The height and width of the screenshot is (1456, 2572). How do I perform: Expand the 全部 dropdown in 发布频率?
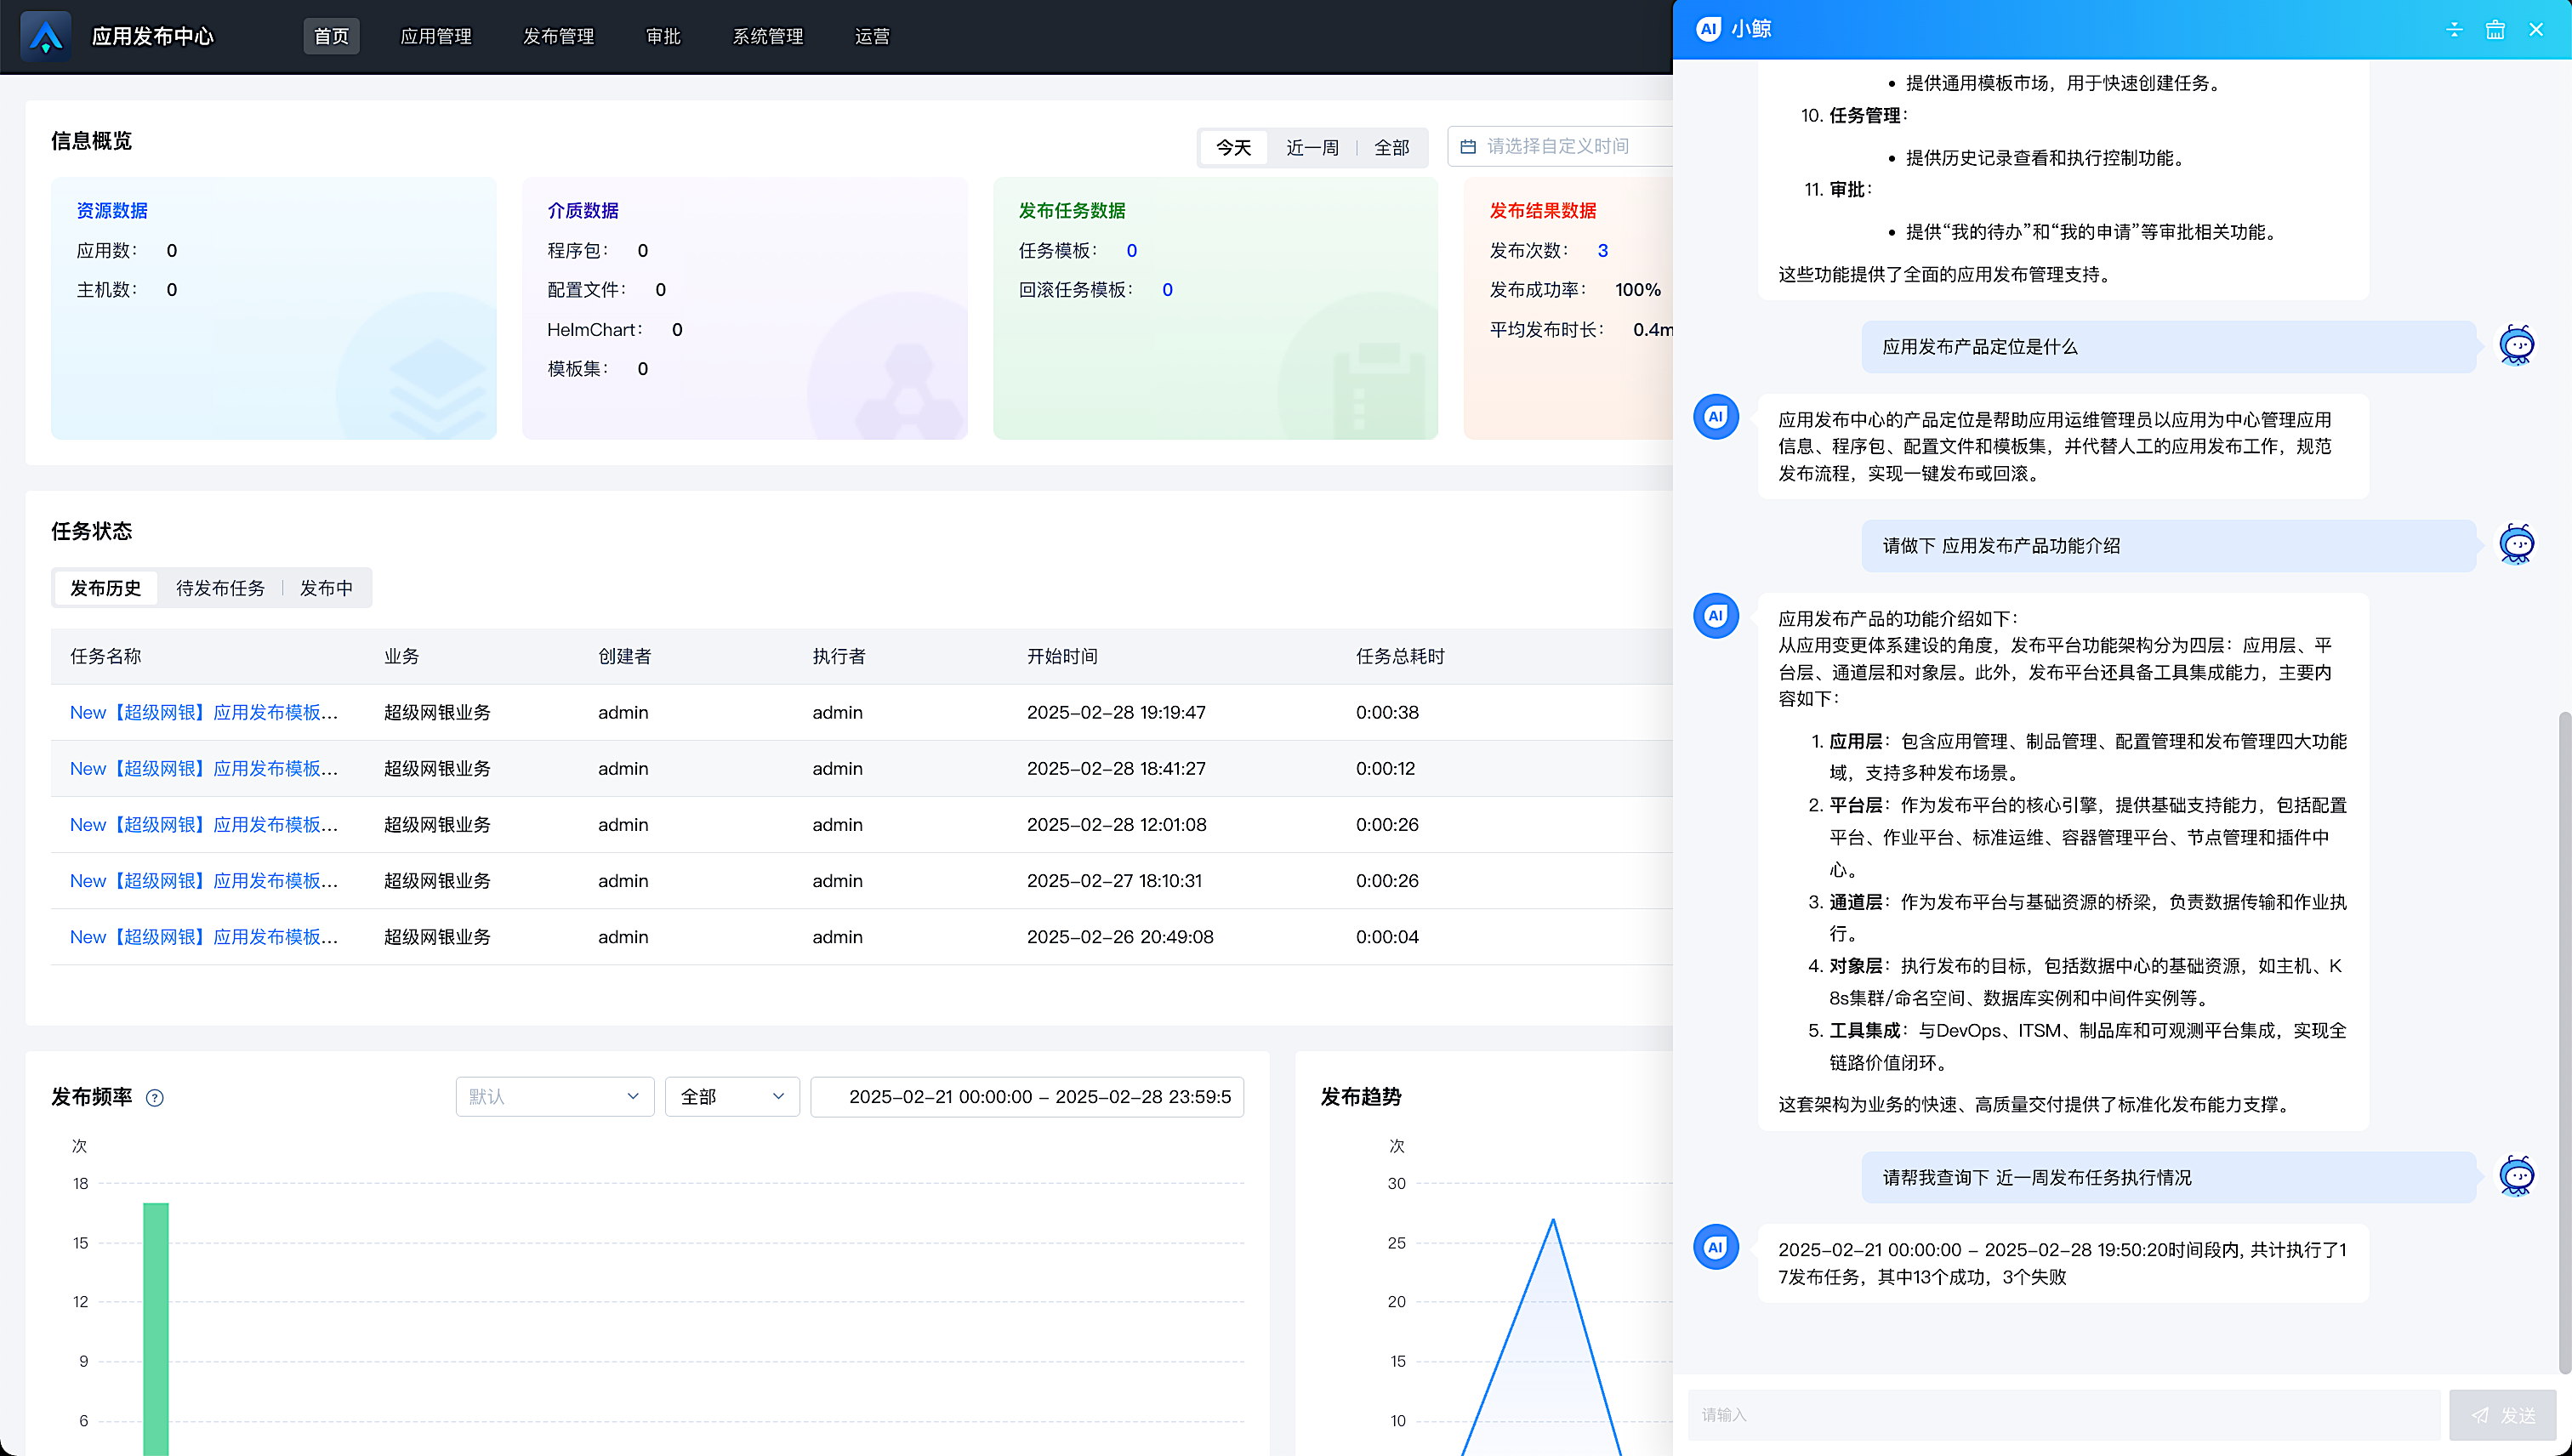point(732,1097)
